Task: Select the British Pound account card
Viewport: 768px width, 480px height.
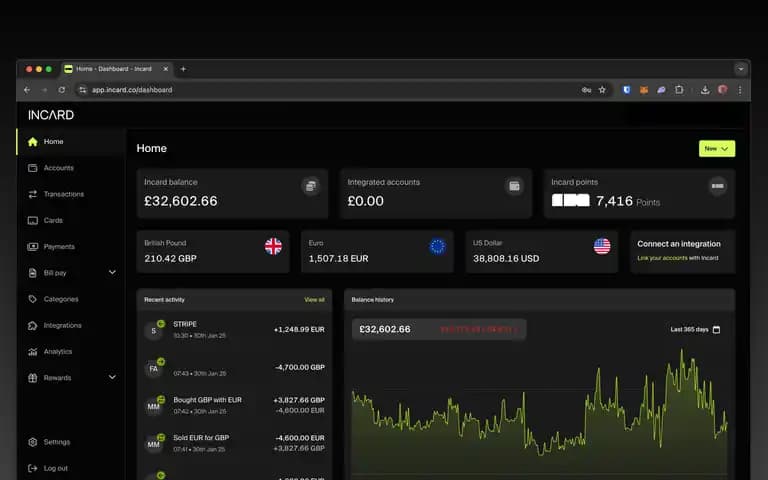Action: [213, 251]
